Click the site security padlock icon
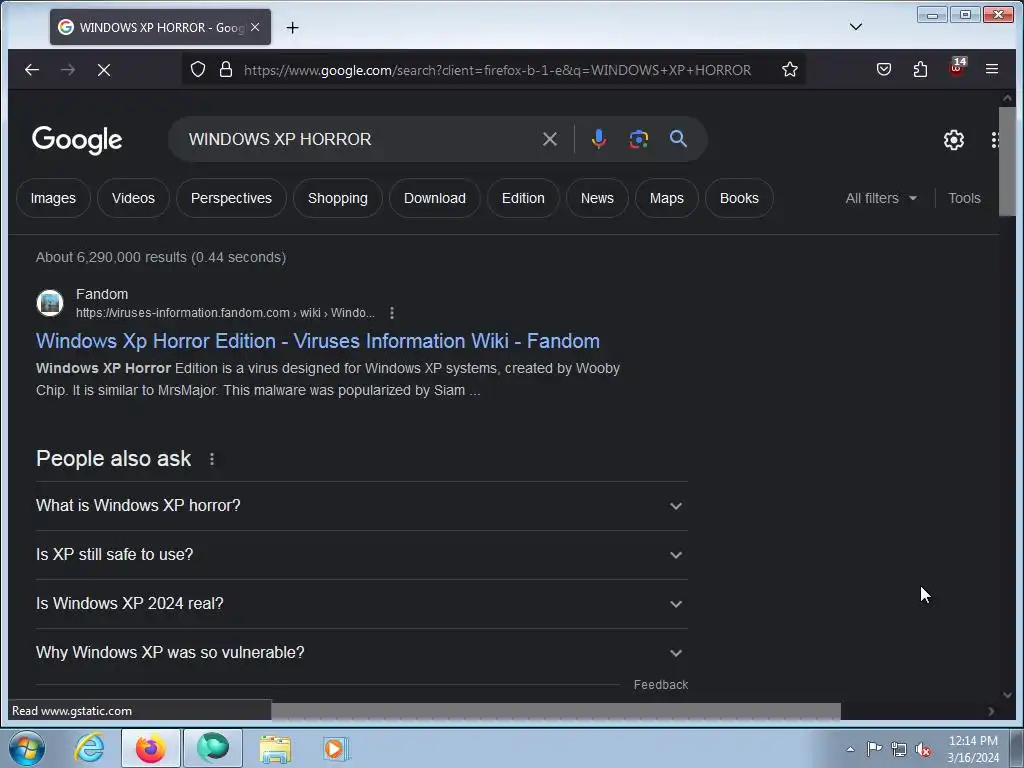Viewport: 1024px width, 768px height. [x=226, y=69]
